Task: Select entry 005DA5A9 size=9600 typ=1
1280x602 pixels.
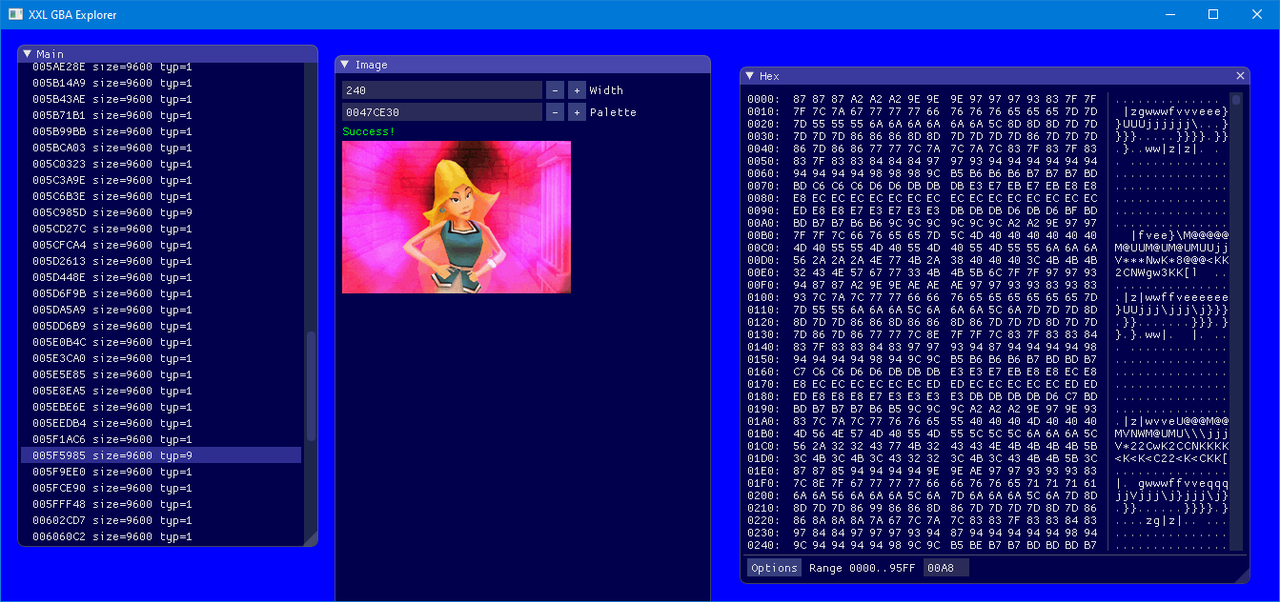Action: coord(161,309)
